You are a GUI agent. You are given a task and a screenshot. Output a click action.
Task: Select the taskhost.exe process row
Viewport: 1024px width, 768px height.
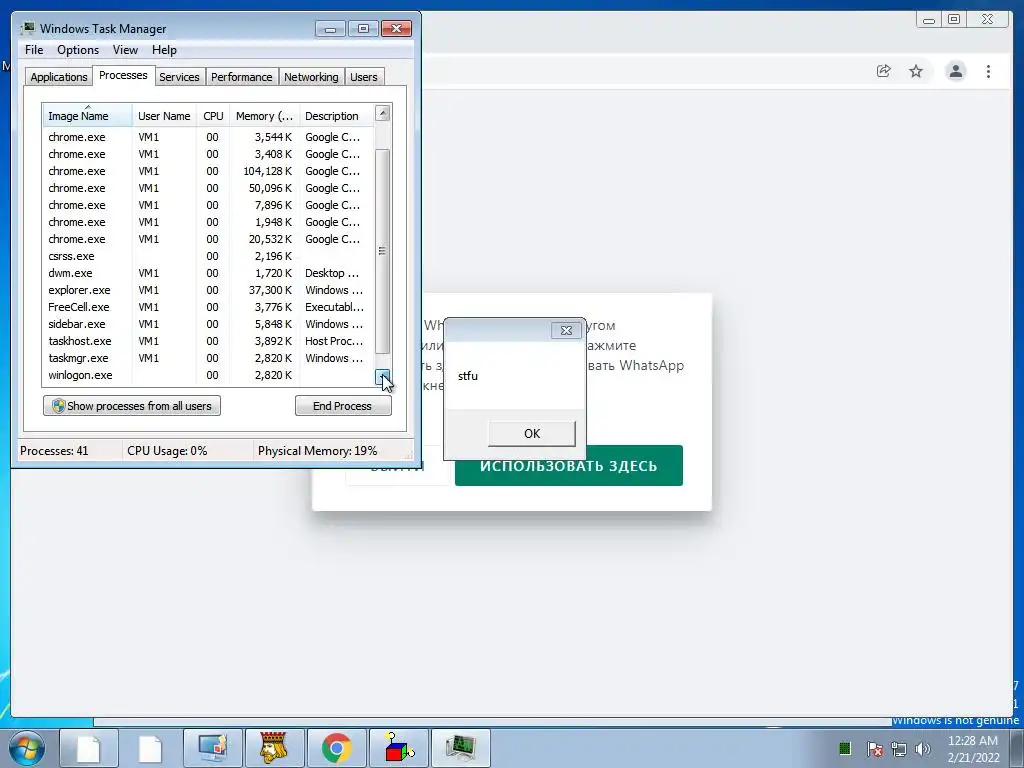208,341
